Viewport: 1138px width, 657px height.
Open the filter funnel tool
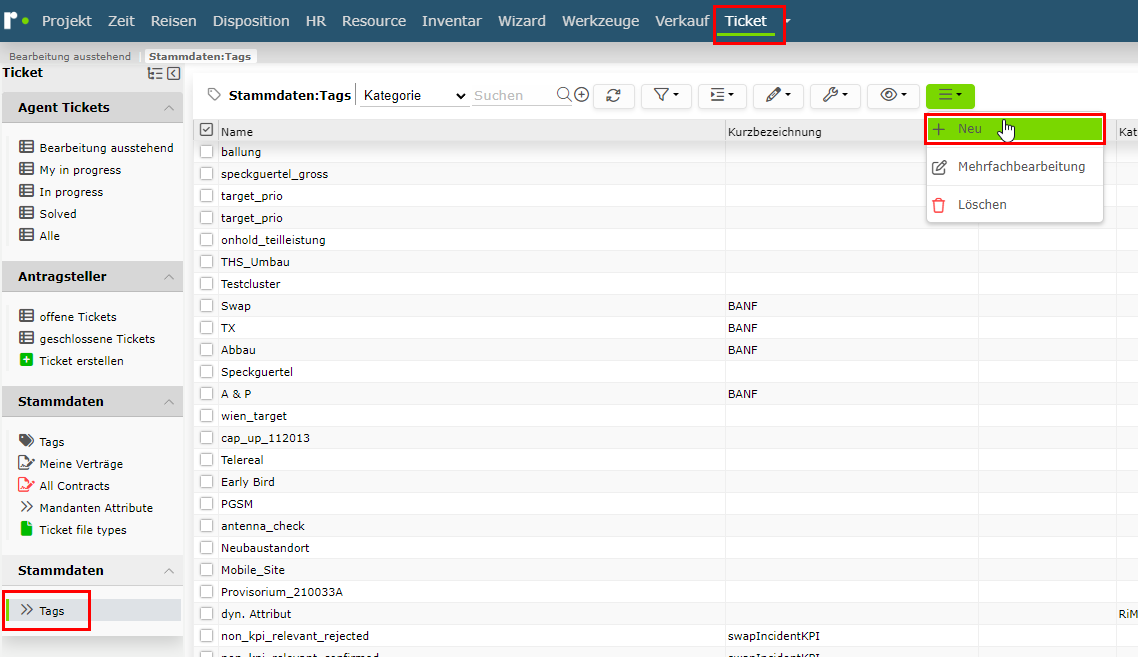666,96
